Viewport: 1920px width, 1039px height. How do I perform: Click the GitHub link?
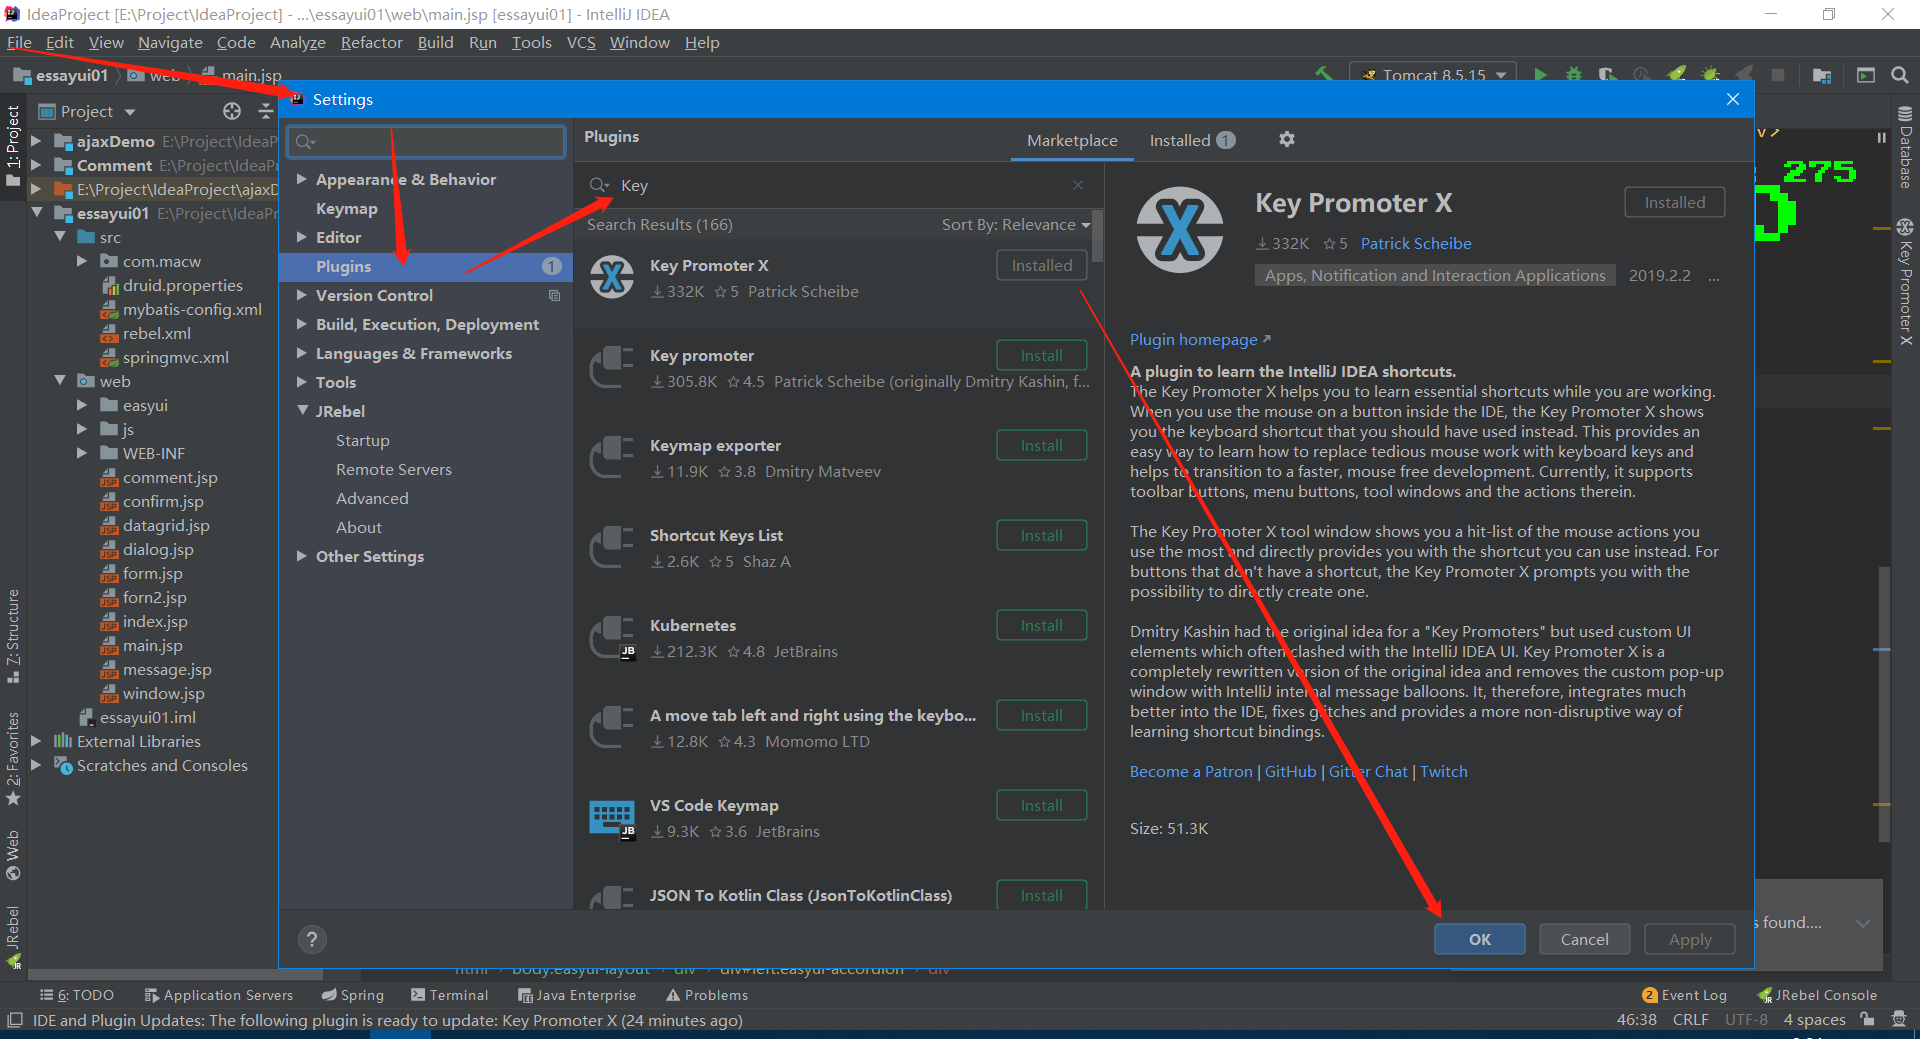coord(1290,771)
